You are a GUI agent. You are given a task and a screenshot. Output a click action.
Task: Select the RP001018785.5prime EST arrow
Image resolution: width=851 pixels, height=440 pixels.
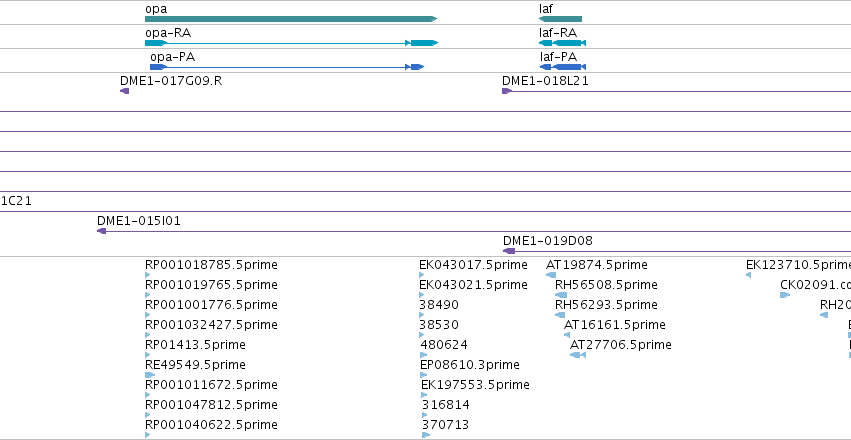pyautogui.click(x=148, y=275)
